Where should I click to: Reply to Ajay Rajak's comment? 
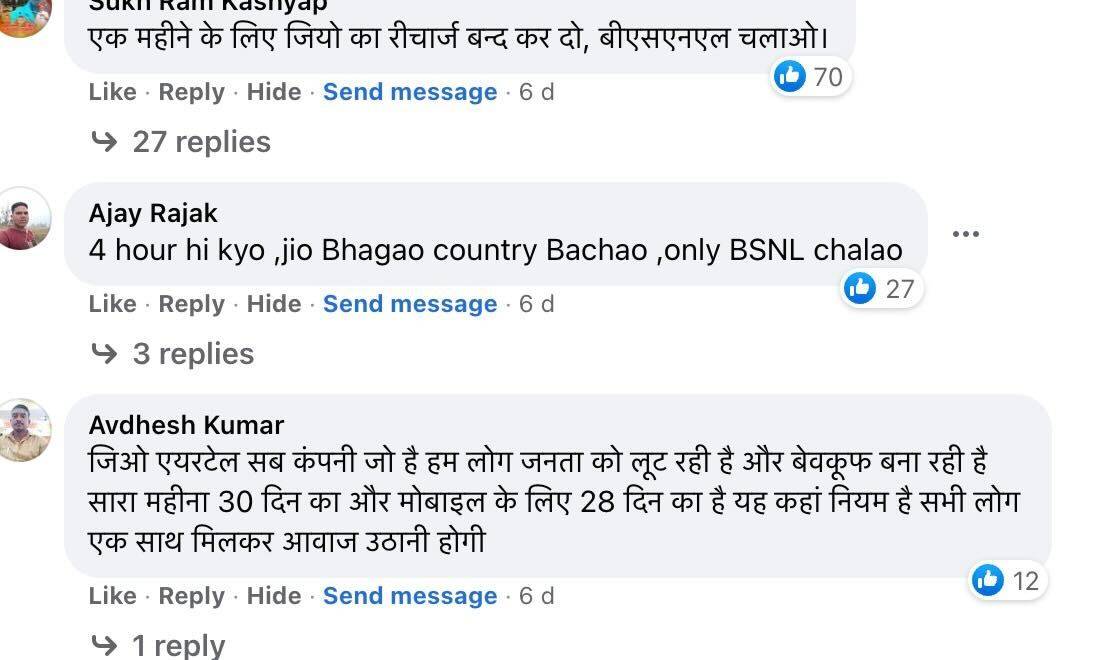[x=191, y=304]
